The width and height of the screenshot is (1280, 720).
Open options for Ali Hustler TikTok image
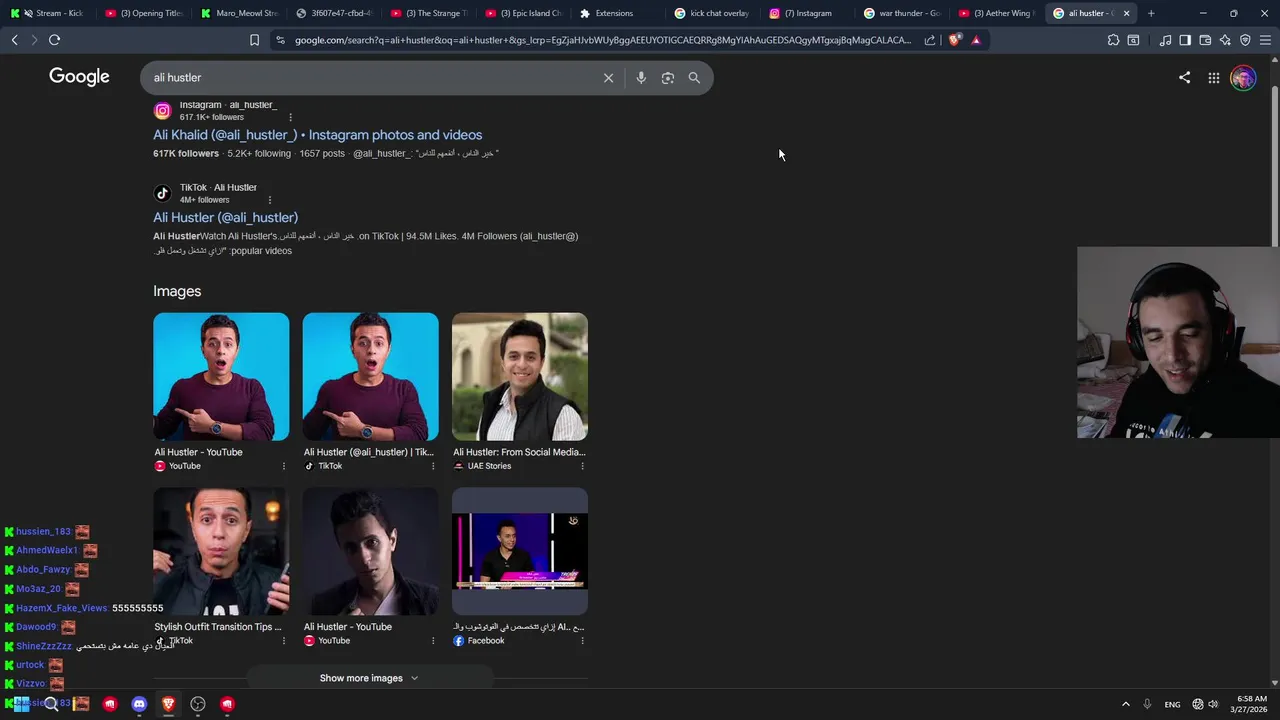click(433, 466)
